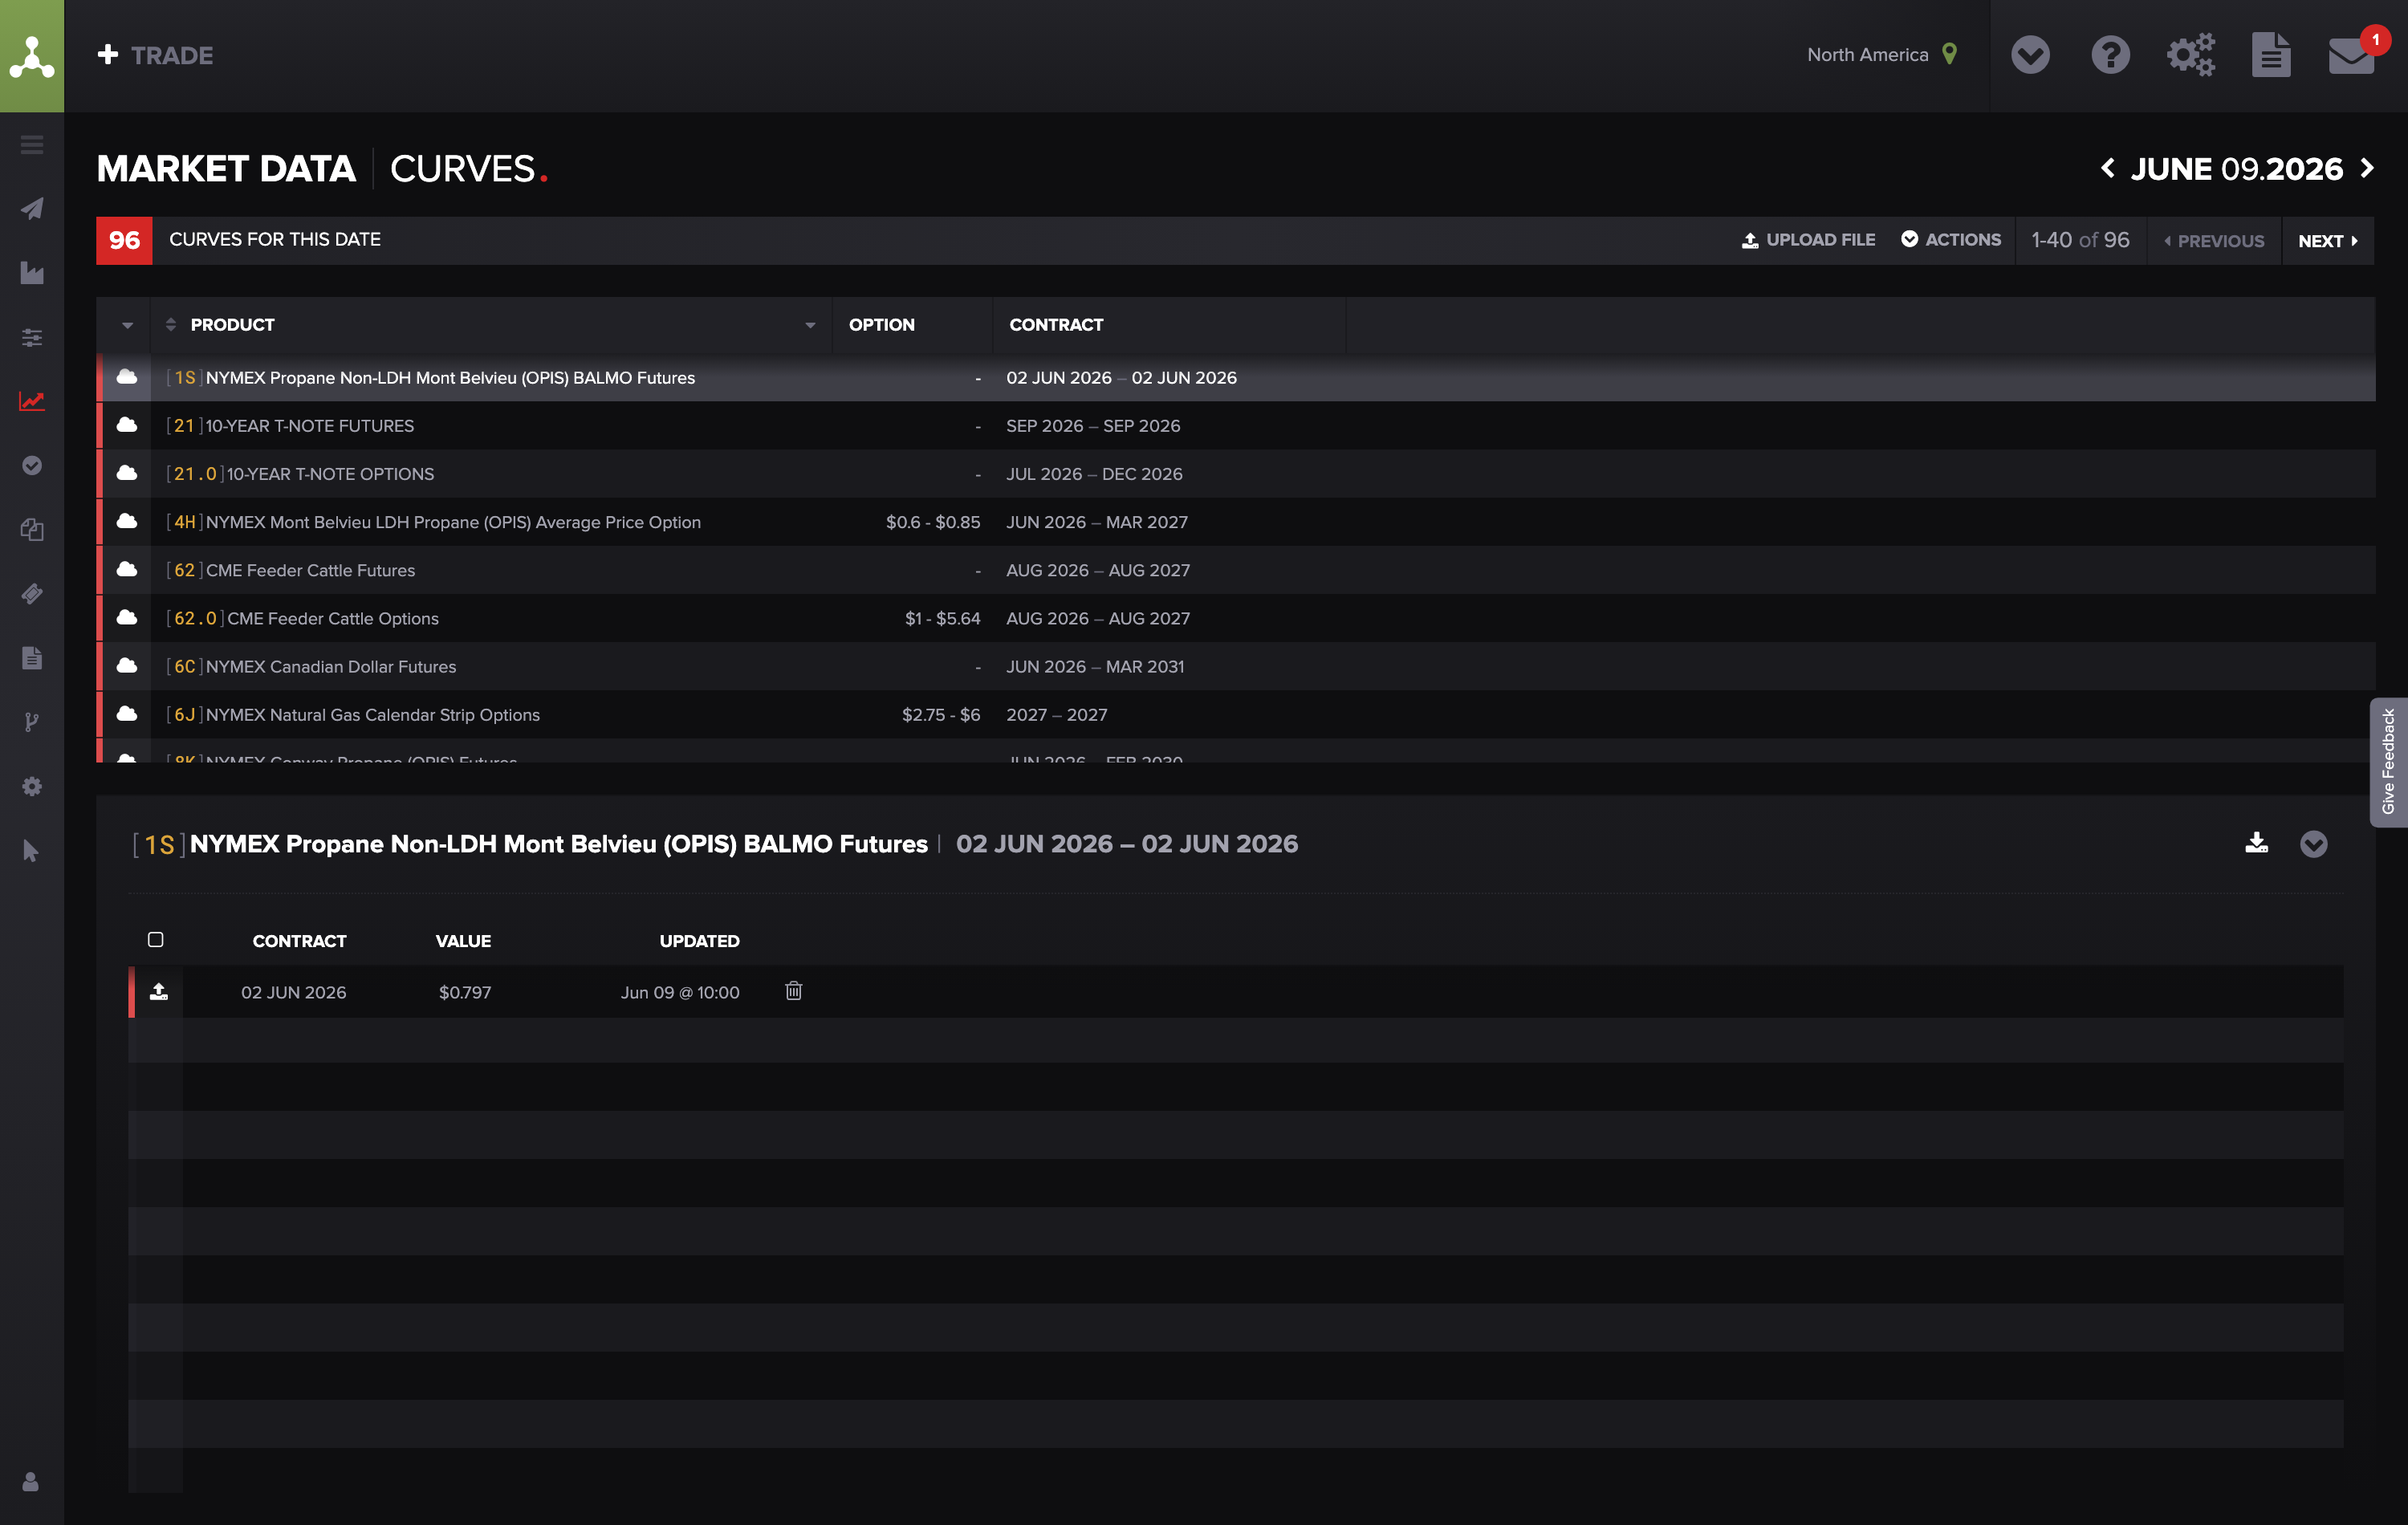Open the TRADE menu

click(155, 55)
